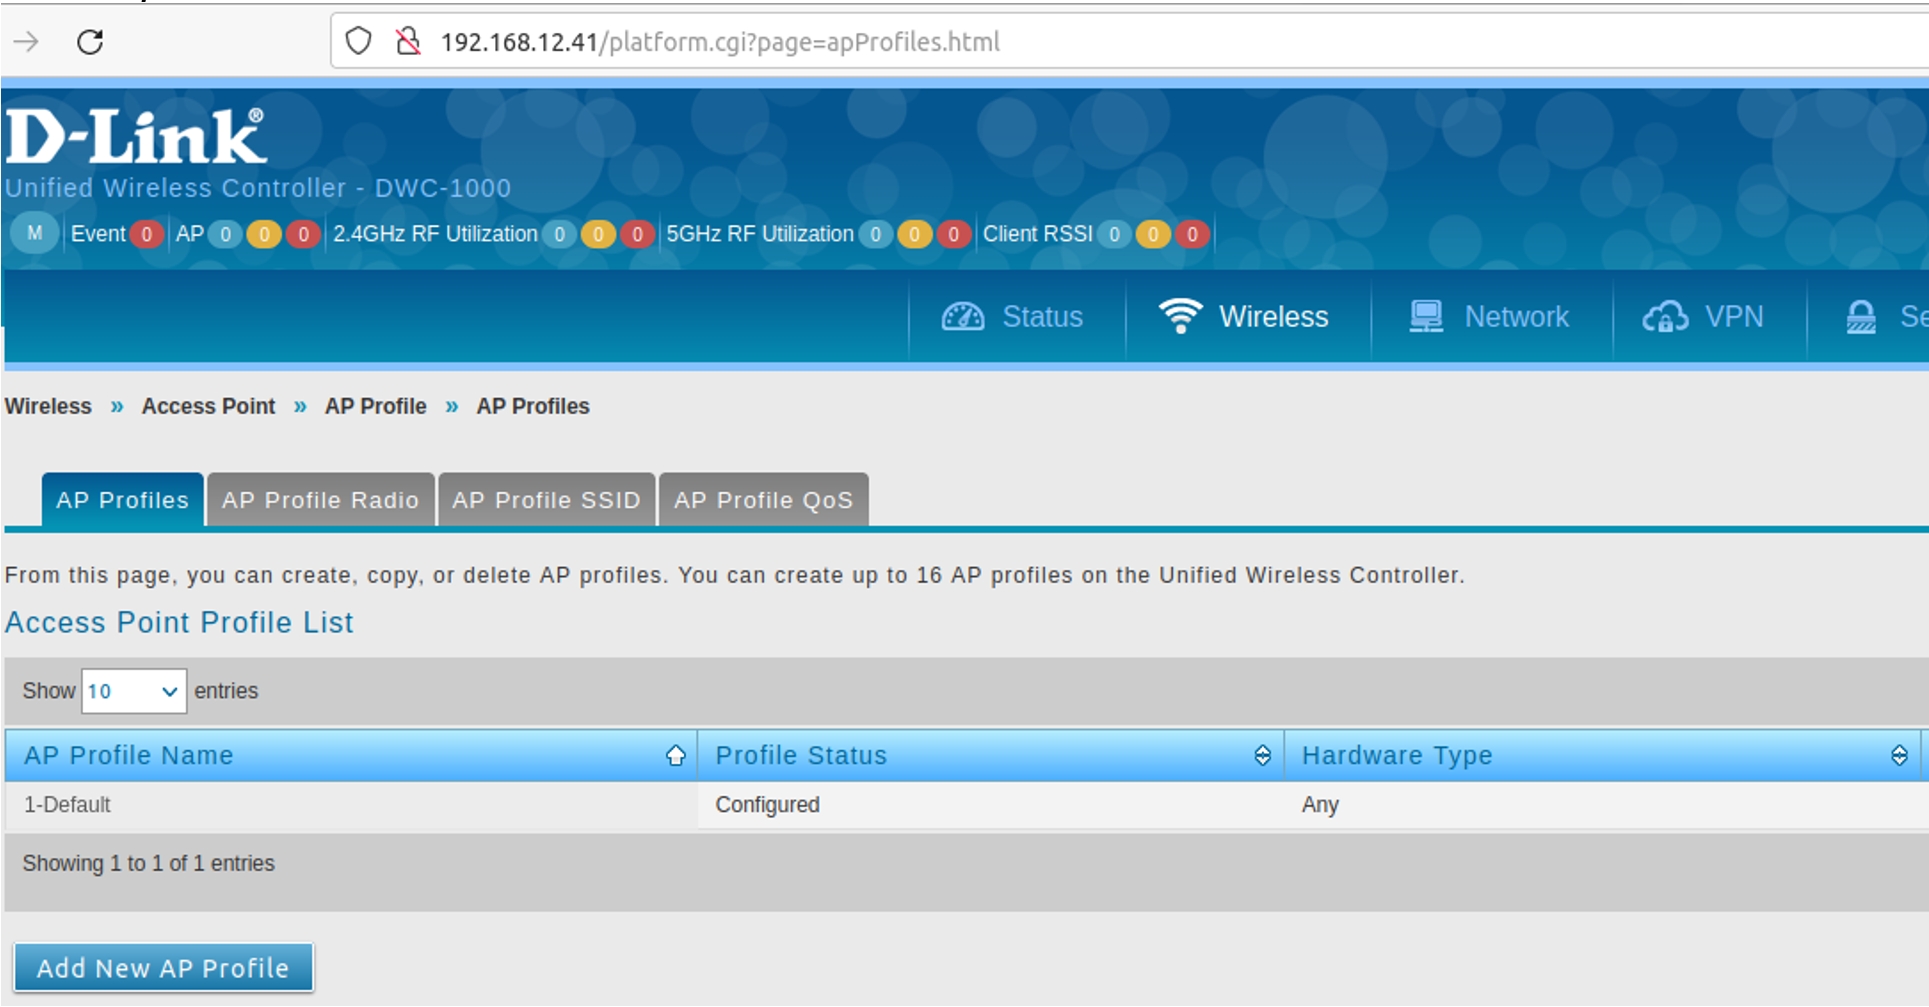Switch to AP Profile SSID tab
Viewport: 1929px width, 1007px height.
tap(546, 500)
